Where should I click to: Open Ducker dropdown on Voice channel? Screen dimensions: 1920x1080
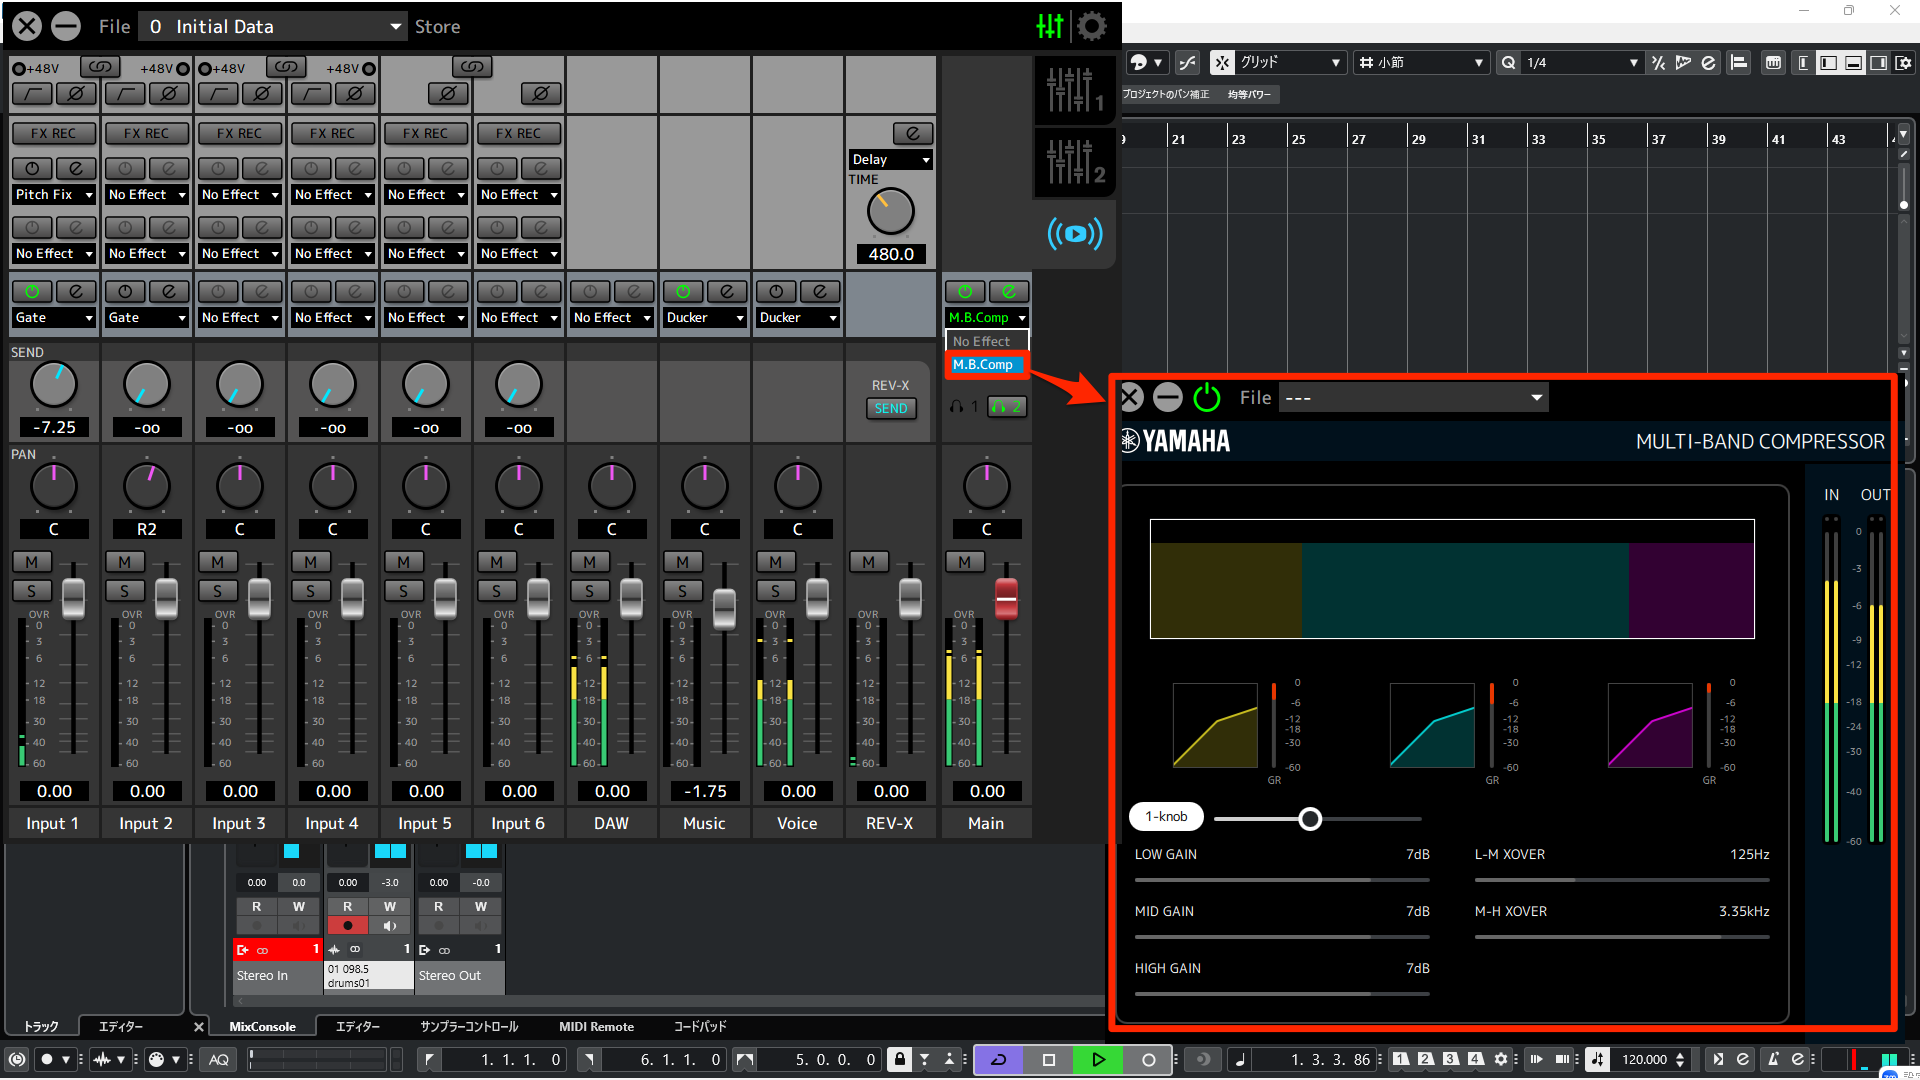point(798,317)
